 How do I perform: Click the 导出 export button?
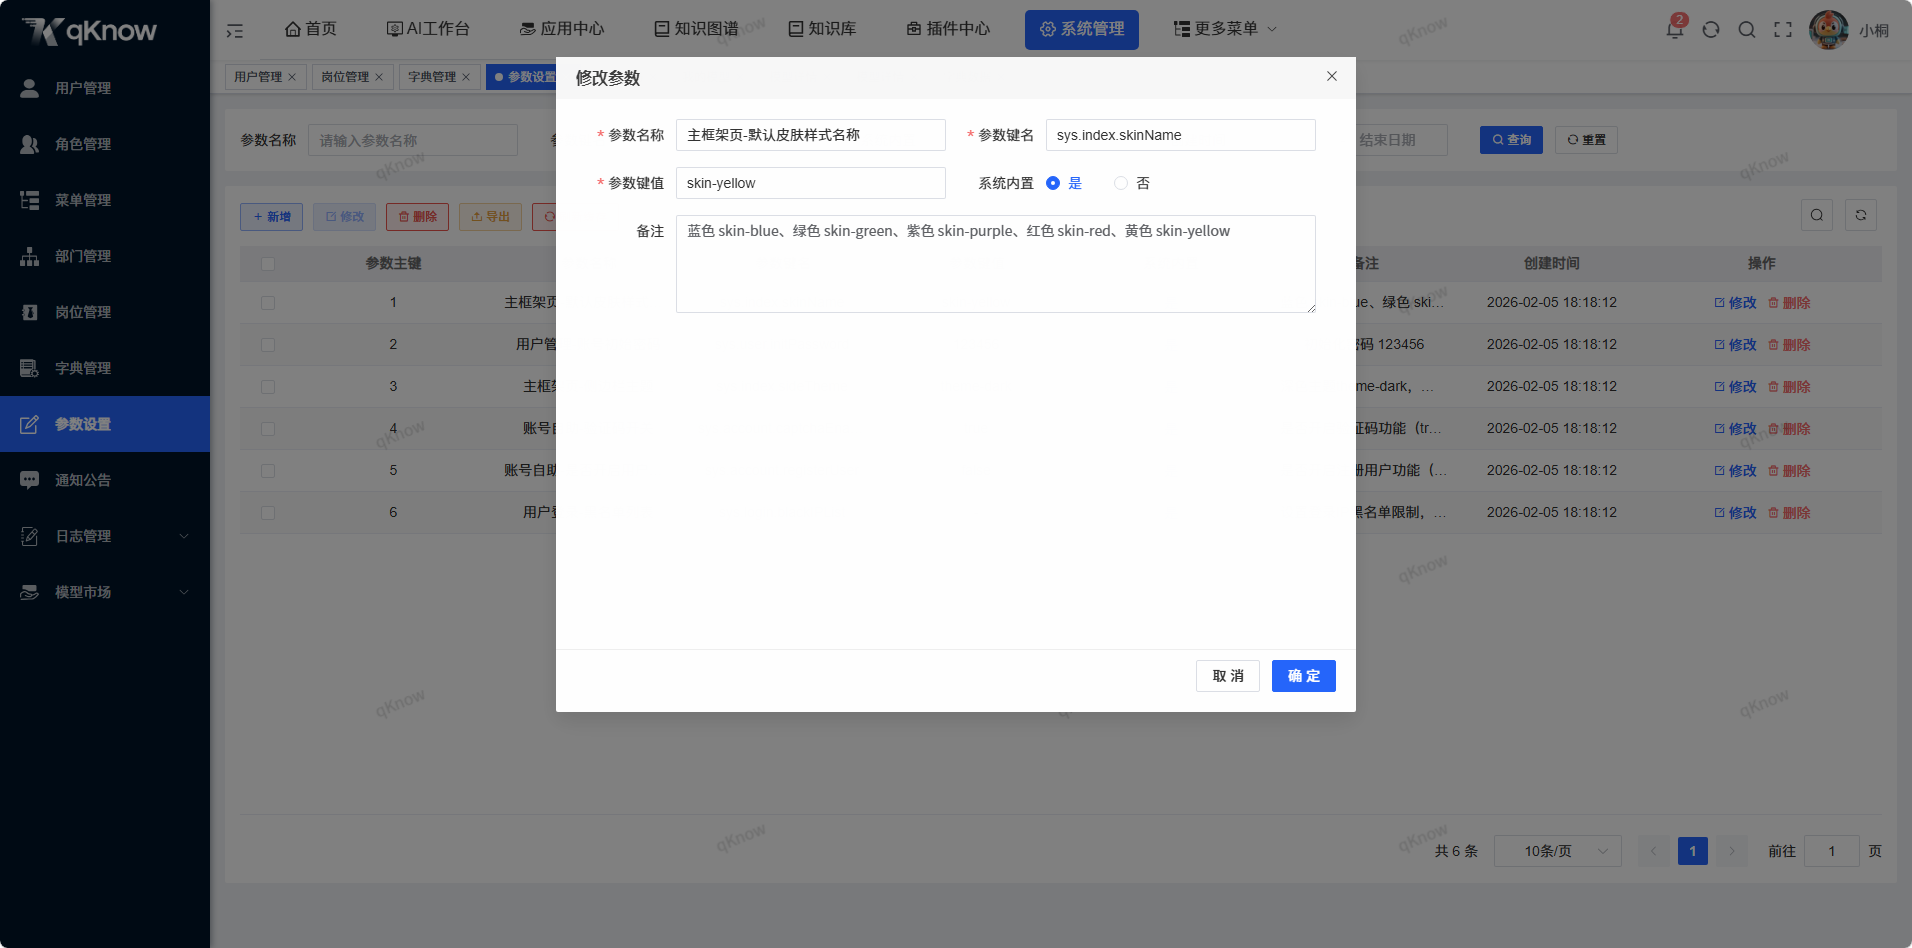490,217
